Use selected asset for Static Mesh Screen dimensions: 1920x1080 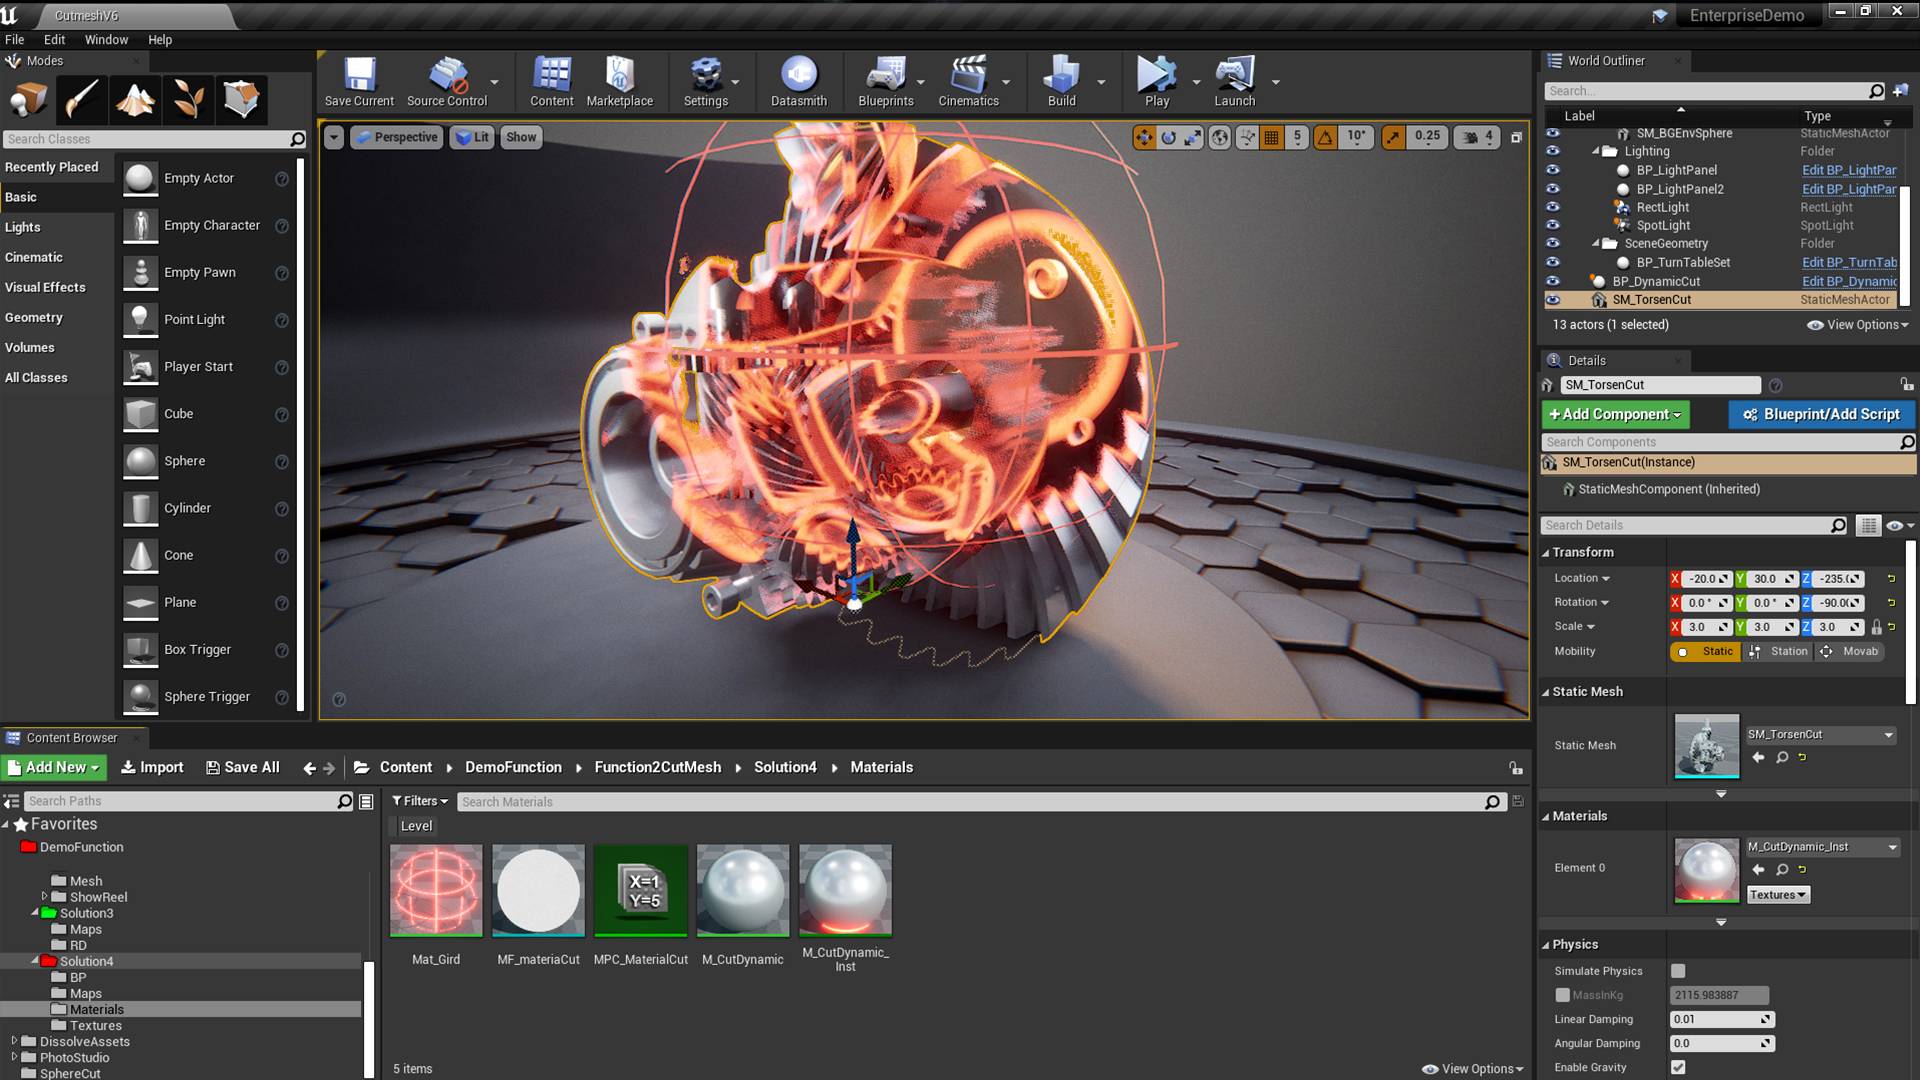coord(1758,757)
